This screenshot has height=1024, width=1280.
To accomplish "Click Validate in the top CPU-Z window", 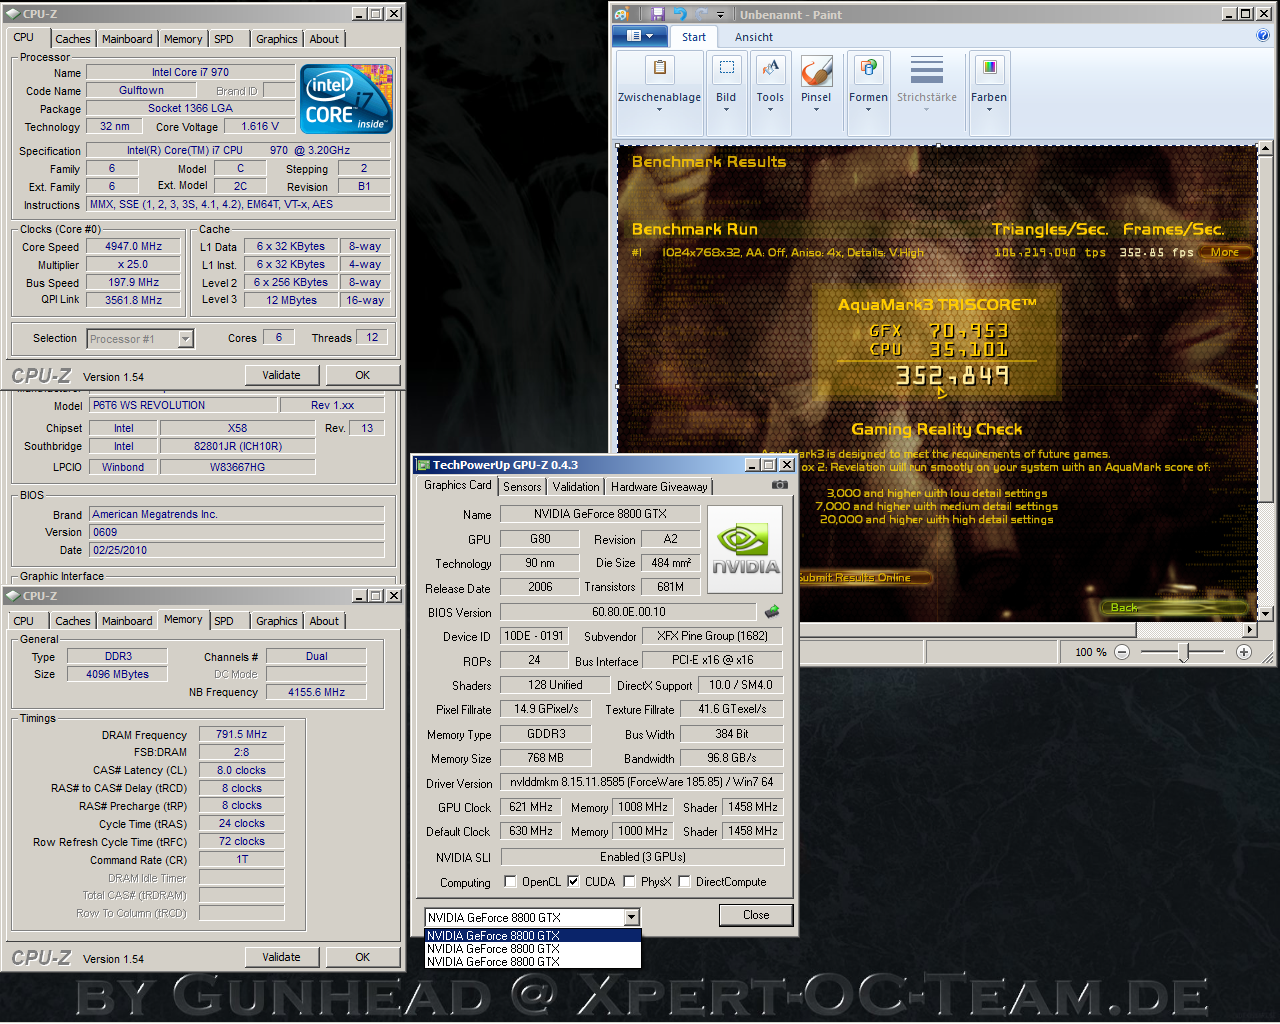I will (282, 375).
